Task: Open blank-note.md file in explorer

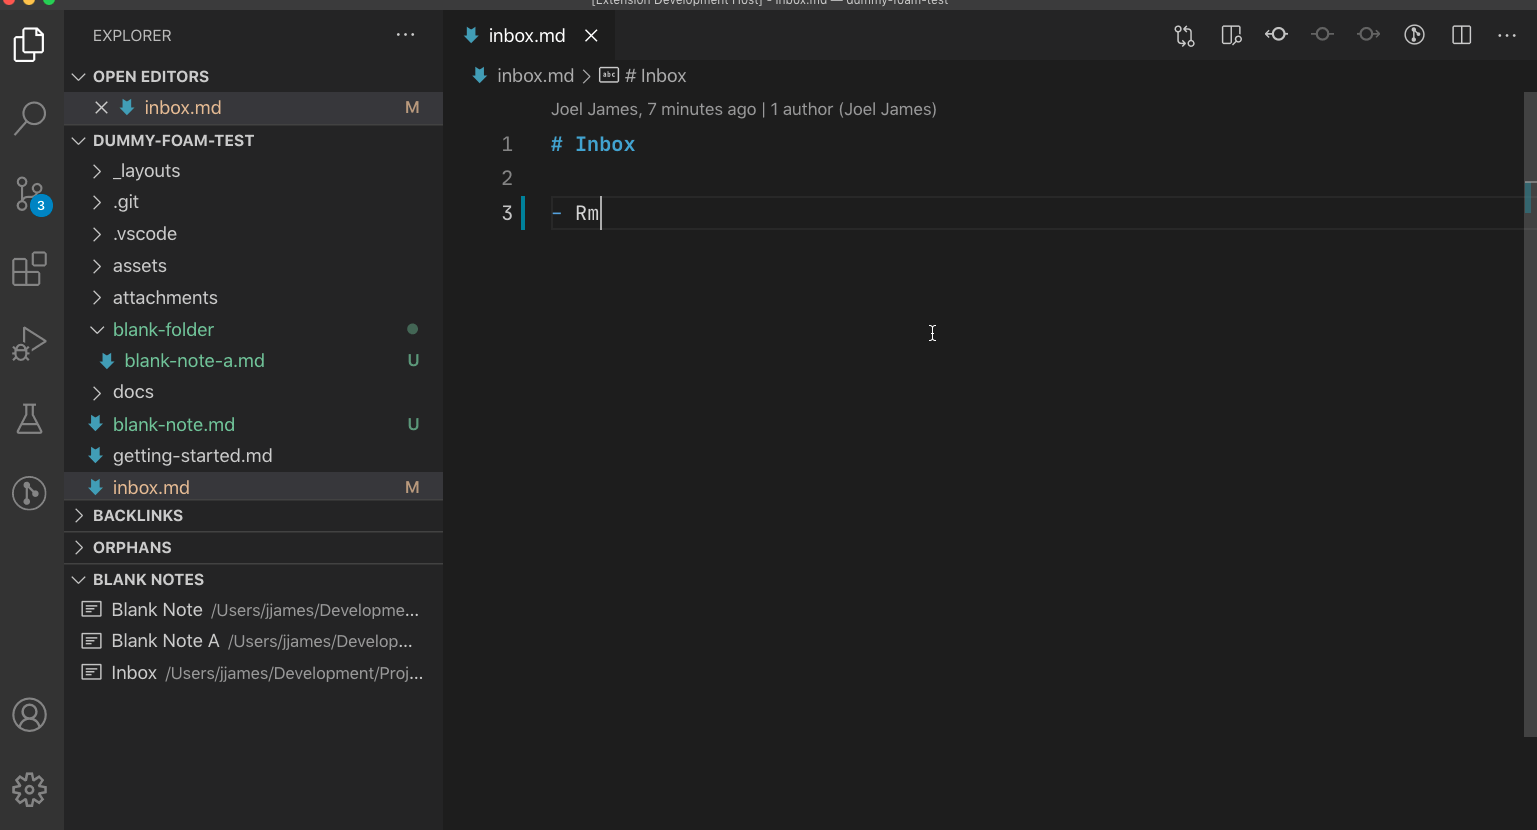Action: pos(254,424)
